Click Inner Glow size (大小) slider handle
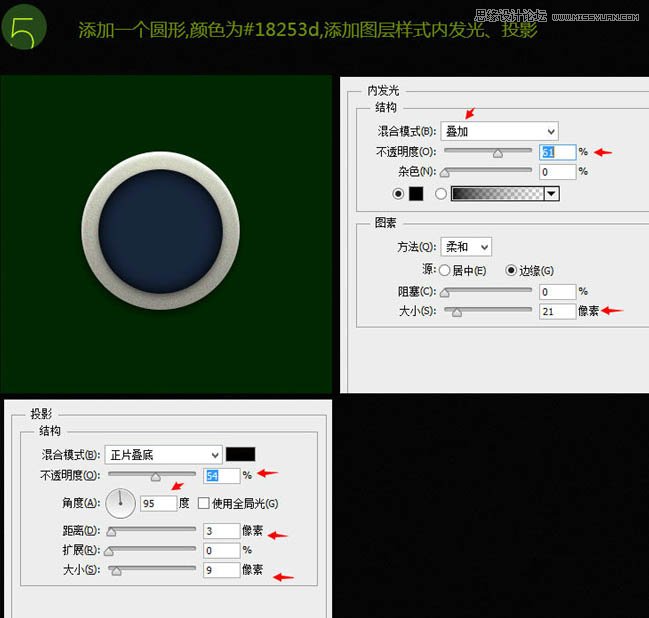This screenshot has width=649, height=618. pyautogui.click(x=457, y=312)
